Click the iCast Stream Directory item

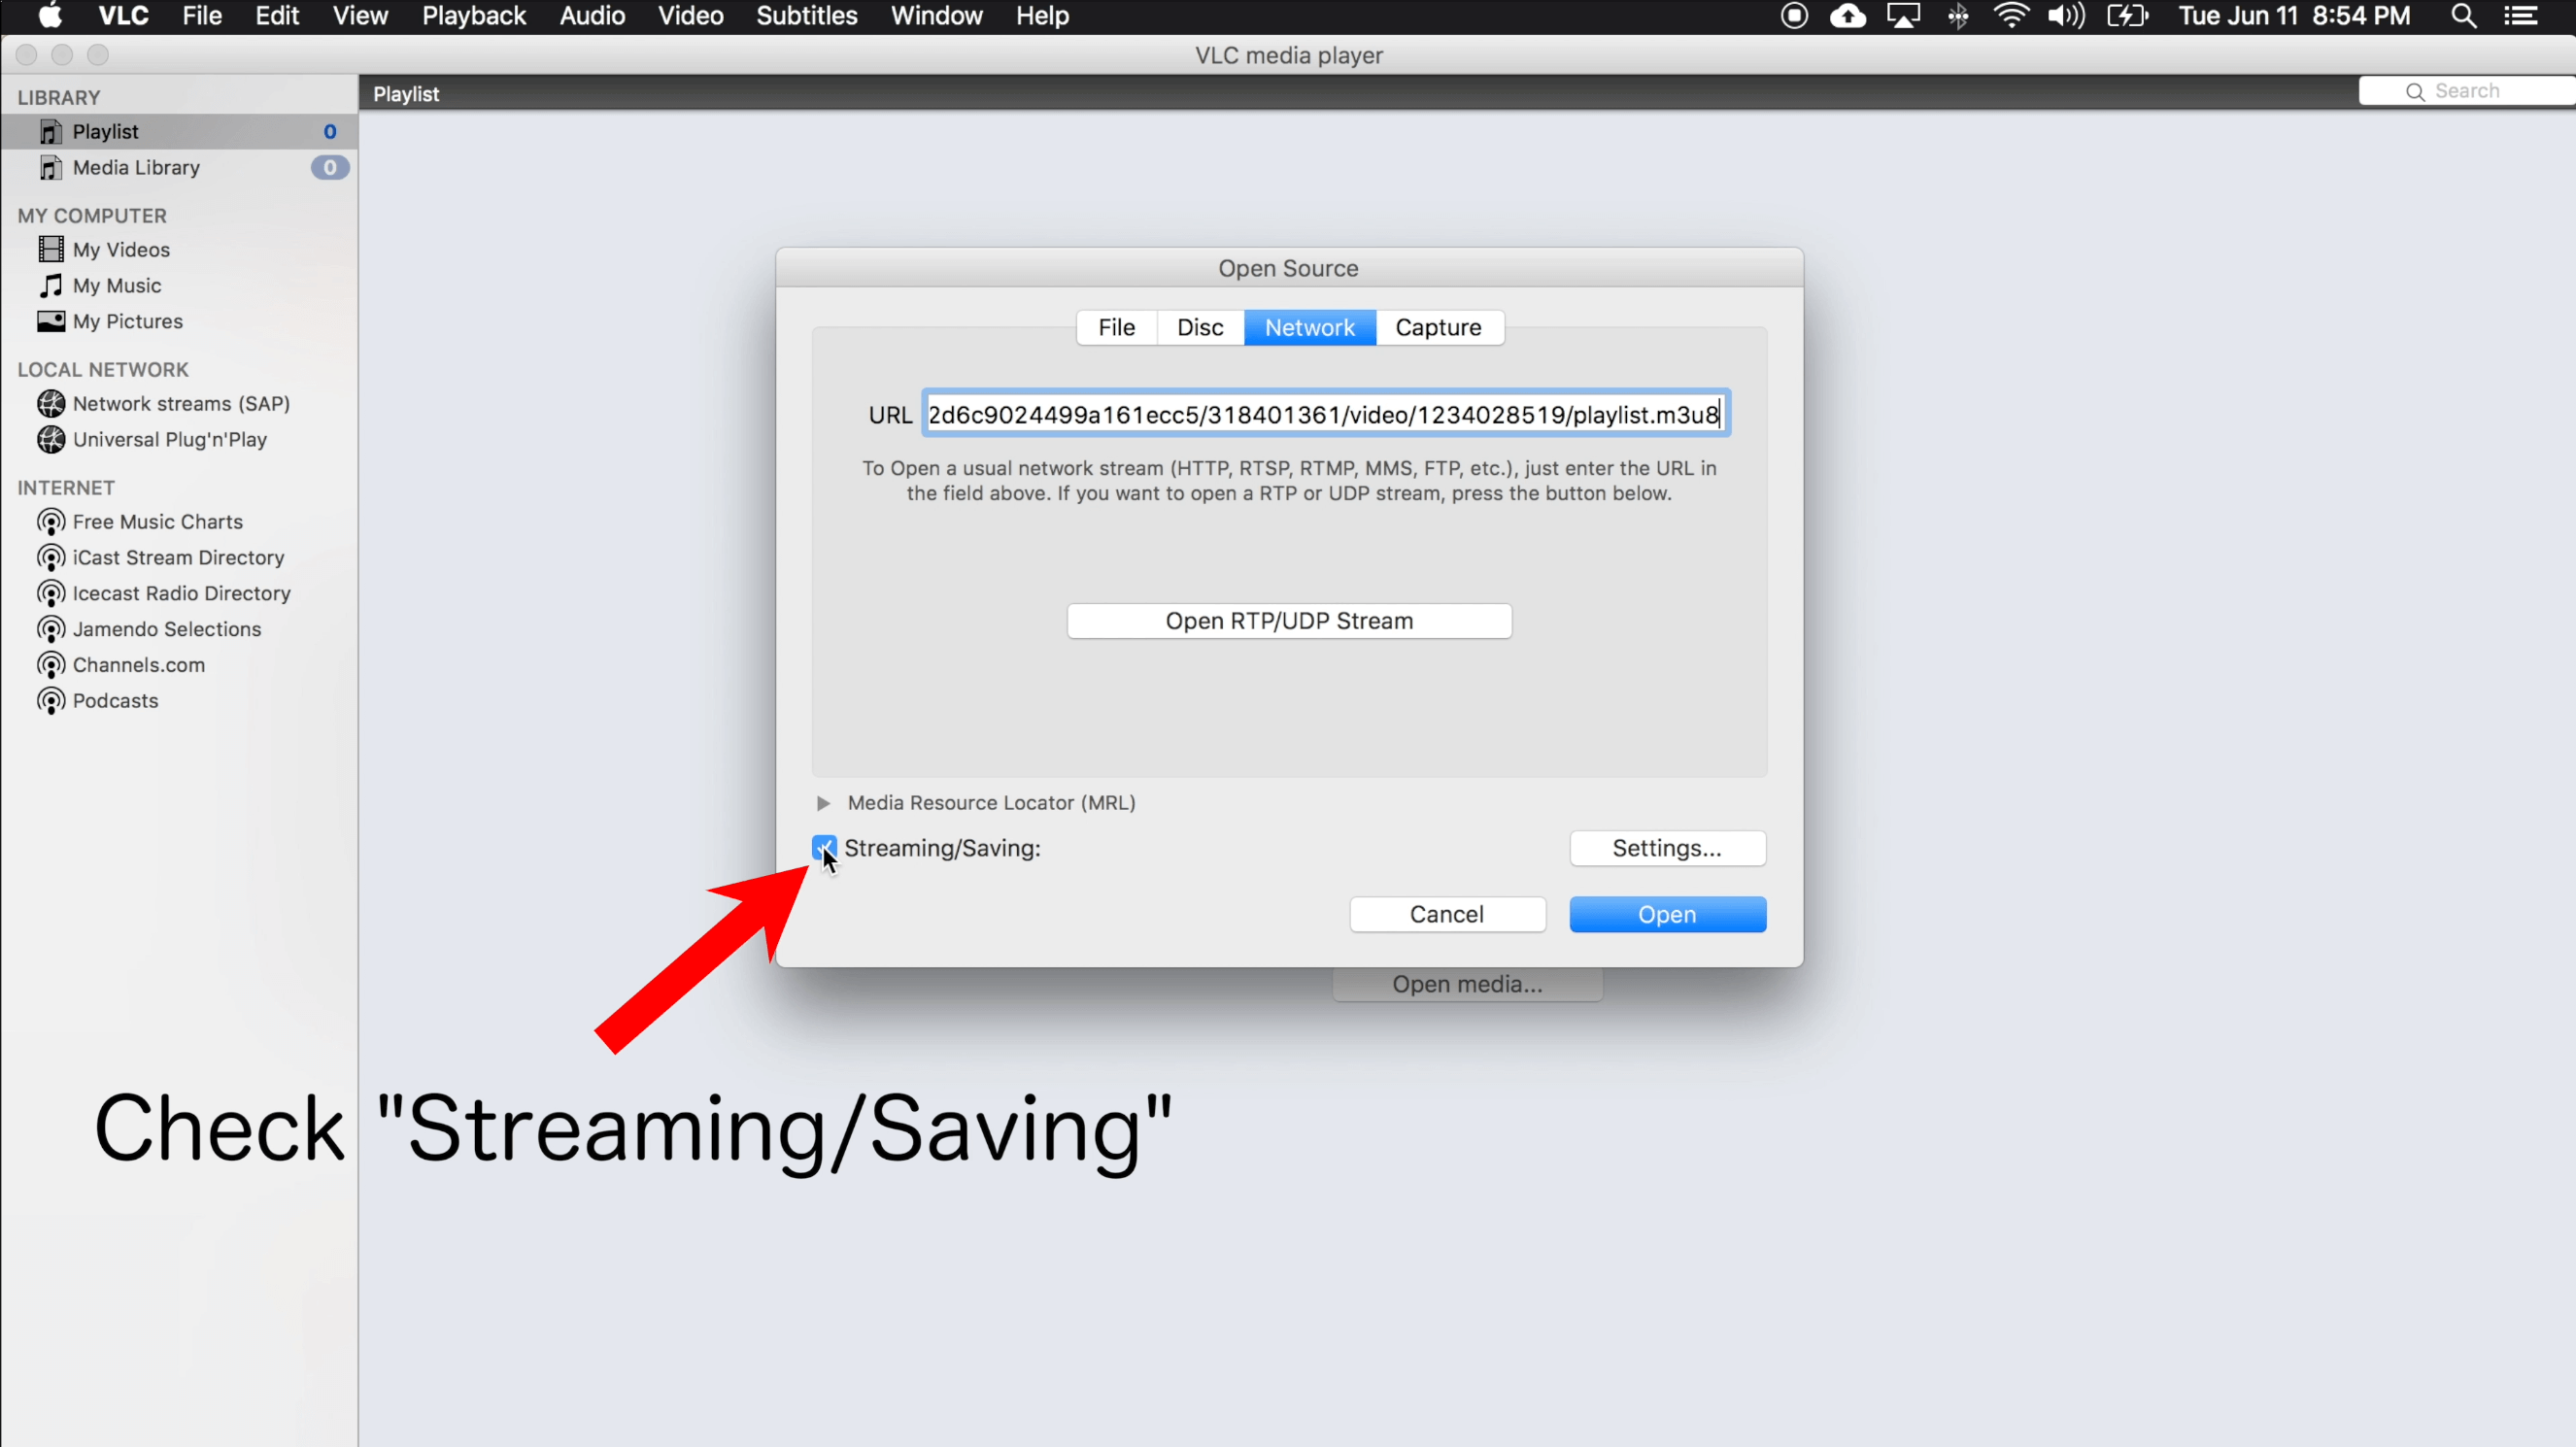point(177,557)
